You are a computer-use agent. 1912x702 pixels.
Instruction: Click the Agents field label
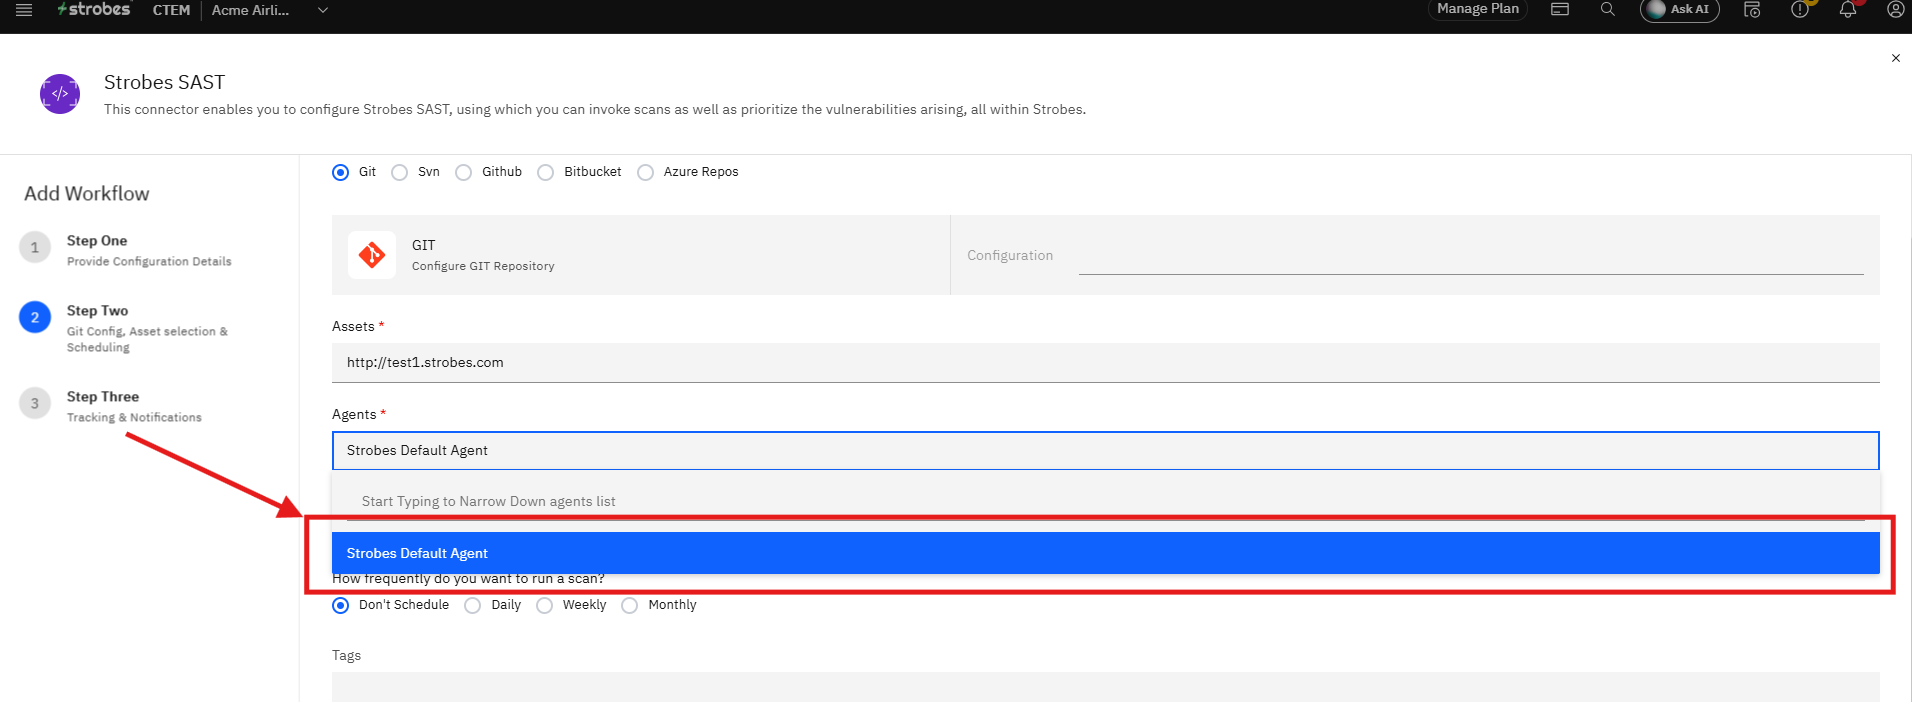pyautogui.click(x=354, y=414)
